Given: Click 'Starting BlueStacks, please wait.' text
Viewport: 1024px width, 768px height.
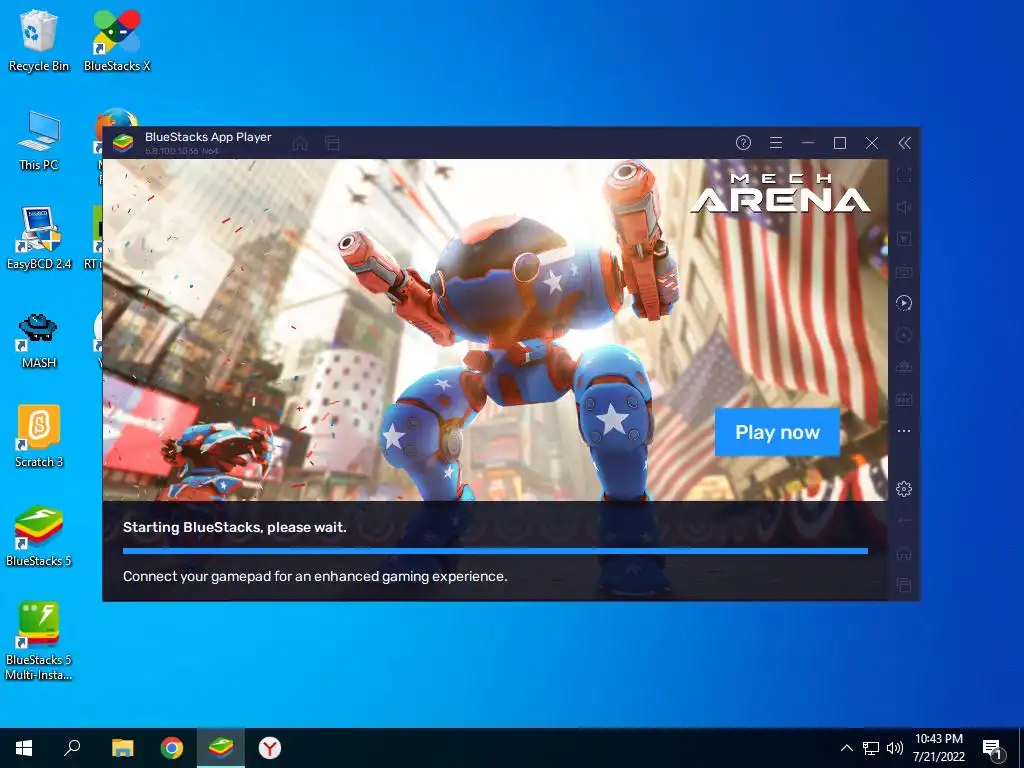Looking at the screenshot, I should coord(235,527).
